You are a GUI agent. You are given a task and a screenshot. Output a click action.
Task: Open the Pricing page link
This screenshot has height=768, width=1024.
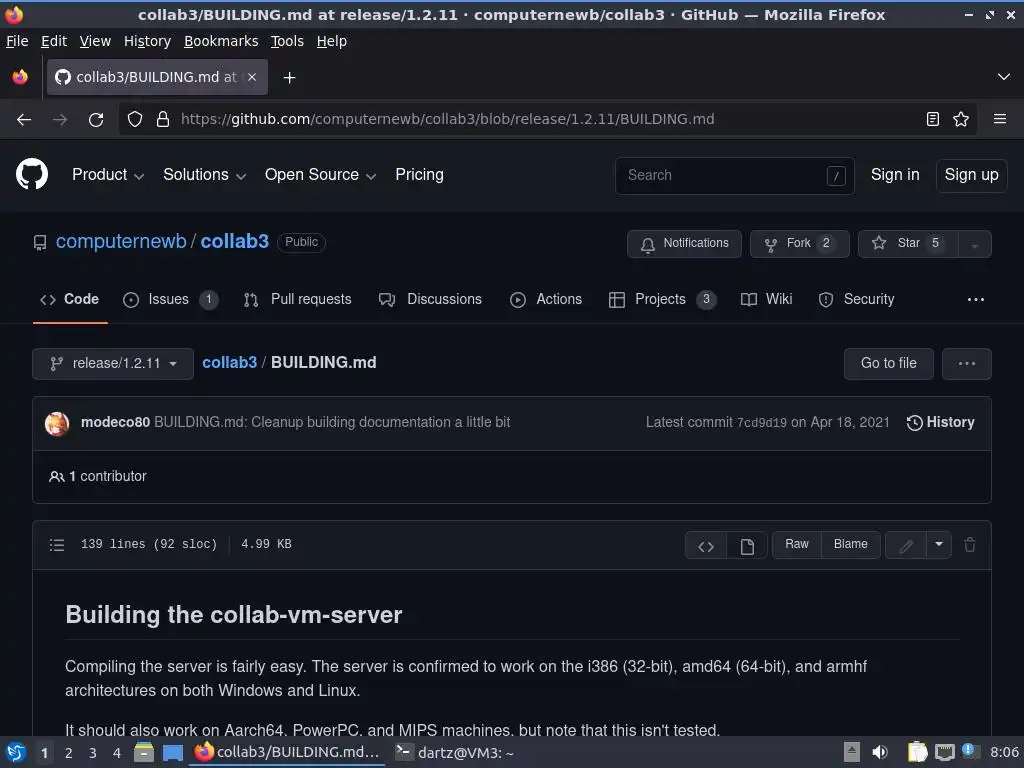pyautogui.click(x=419, y=175)
